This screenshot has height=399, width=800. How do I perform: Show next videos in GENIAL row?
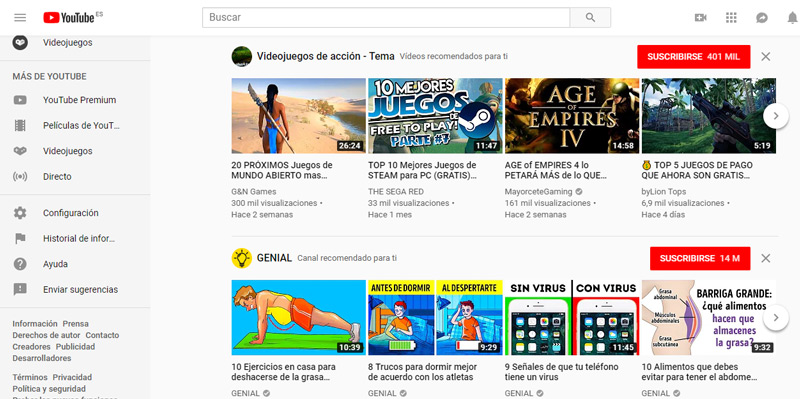click(x=776, y=317)
